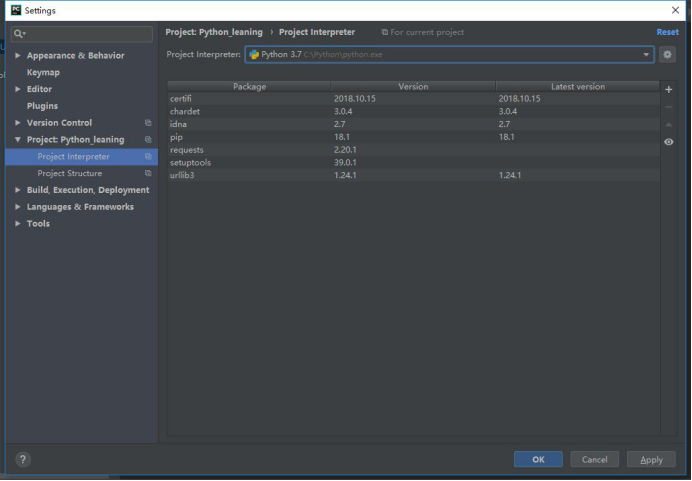Click the upgrade package arrow icon
The height and width of the screenshot is (481, 692).
[x=669, y=124]
